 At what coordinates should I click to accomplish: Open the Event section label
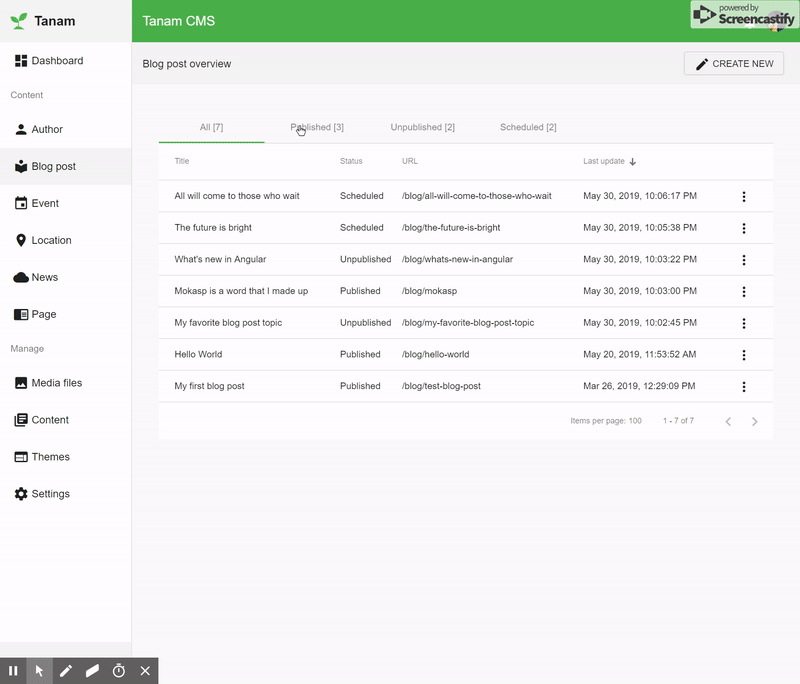[x=45, y=203]
